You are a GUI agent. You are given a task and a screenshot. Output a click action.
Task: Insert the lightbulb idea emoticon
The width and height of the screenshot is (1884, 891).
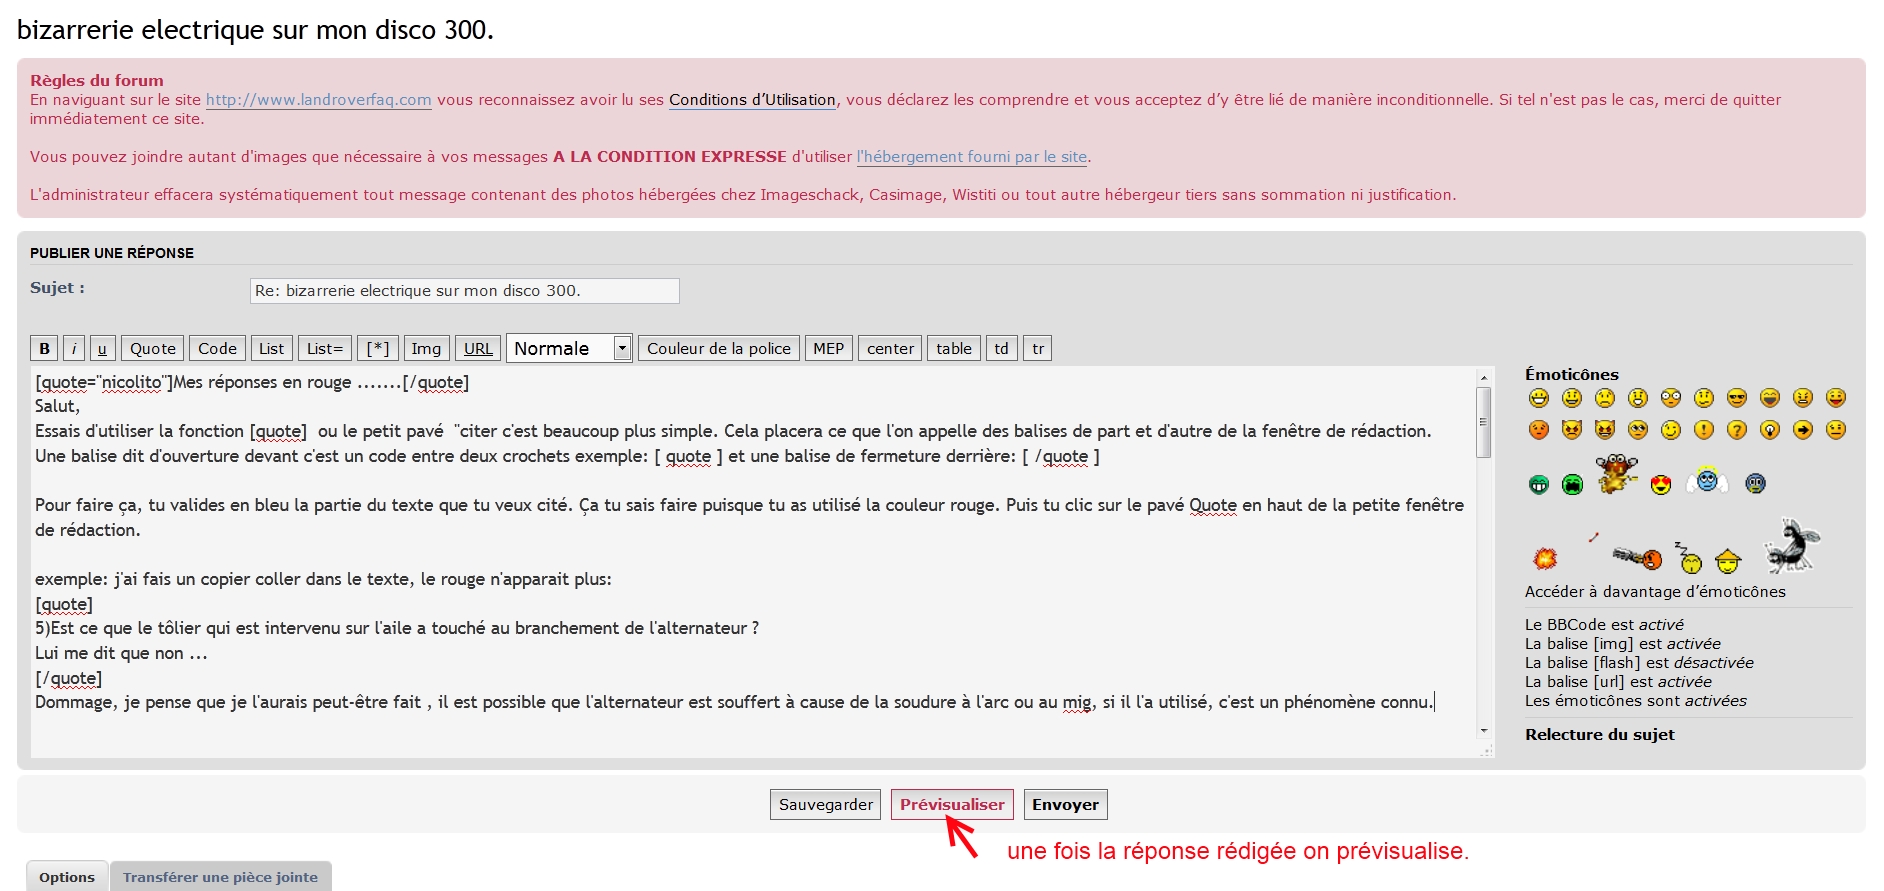coord(1770,430)
